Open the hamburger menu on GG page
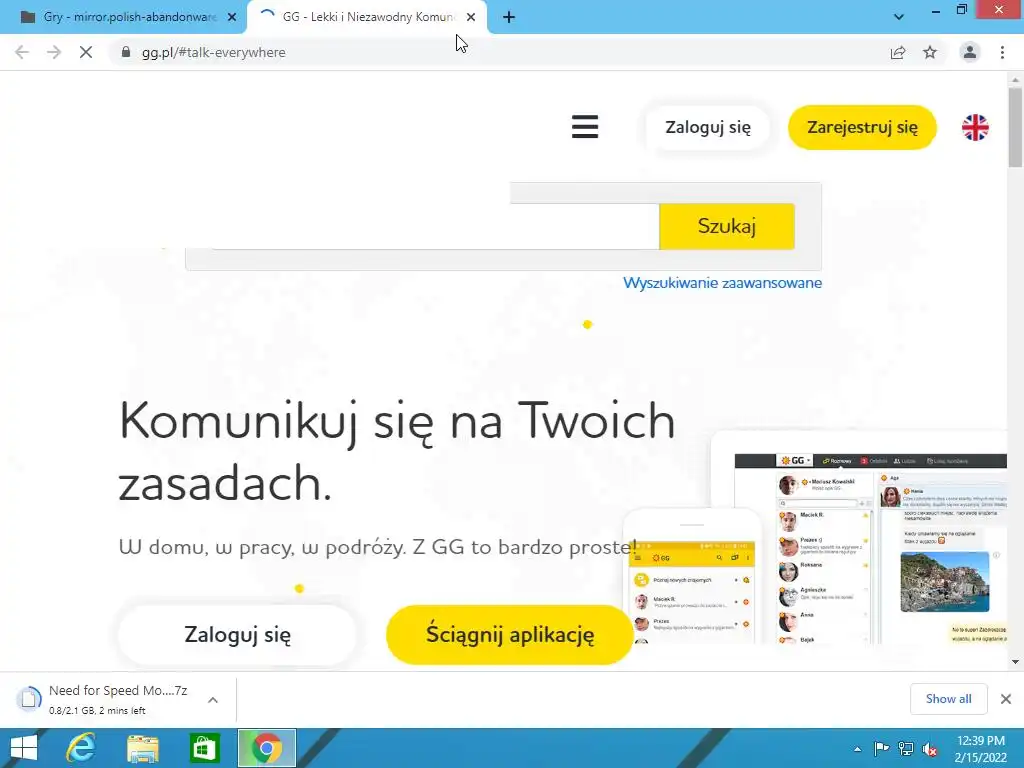 pyautogui.click(x=584, y=127)
